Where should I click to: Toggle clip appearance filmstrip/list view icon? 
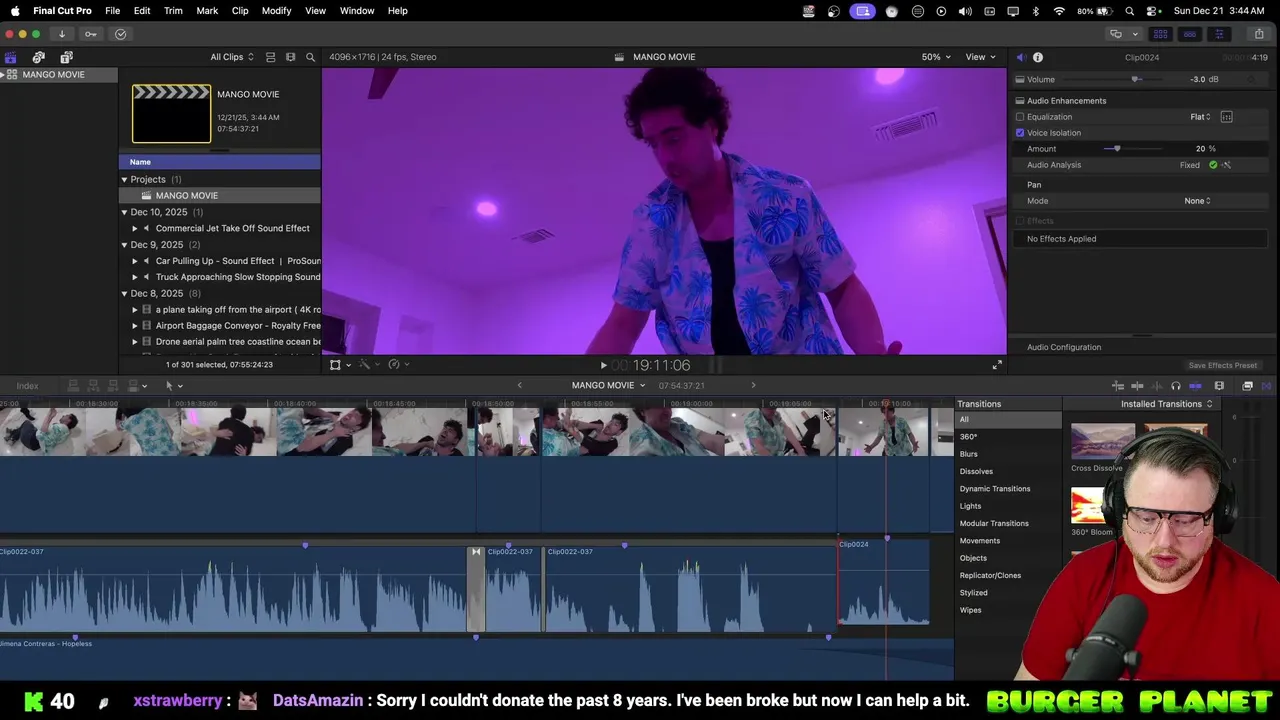pyautogui.click(x=270, y=57)
